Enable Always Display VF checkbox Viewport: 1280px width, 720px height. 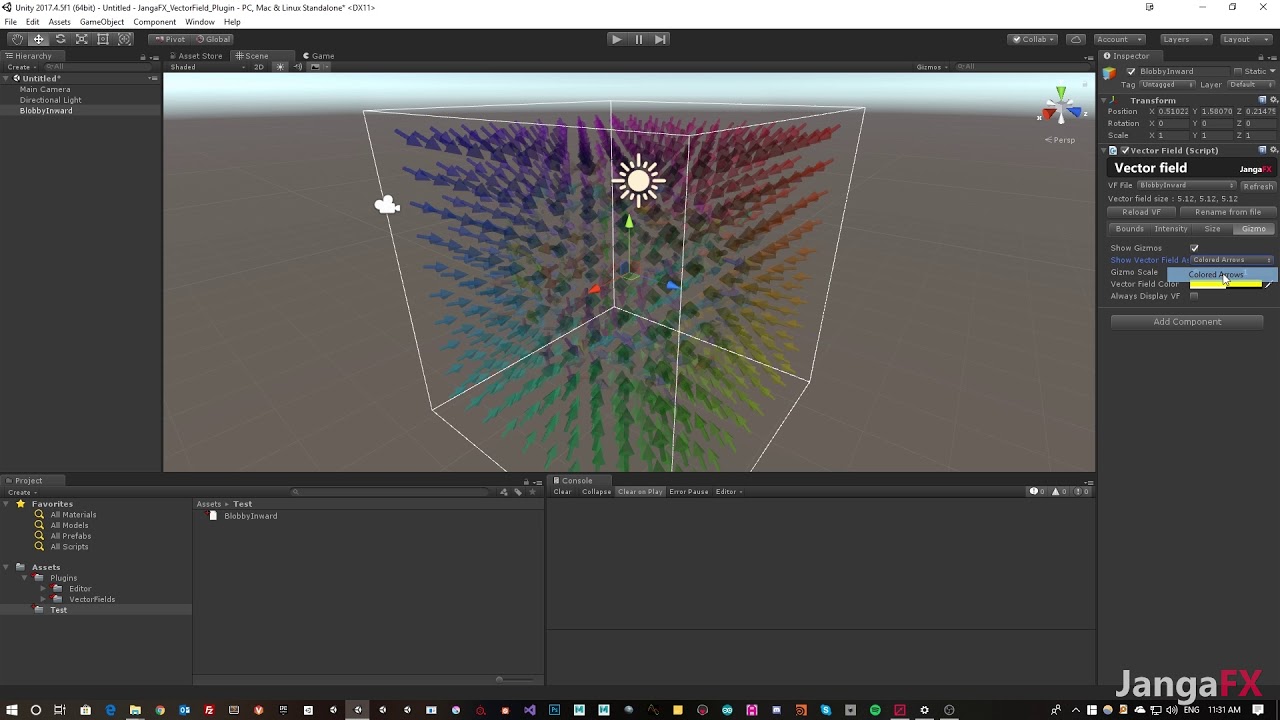coord(1194,296)
